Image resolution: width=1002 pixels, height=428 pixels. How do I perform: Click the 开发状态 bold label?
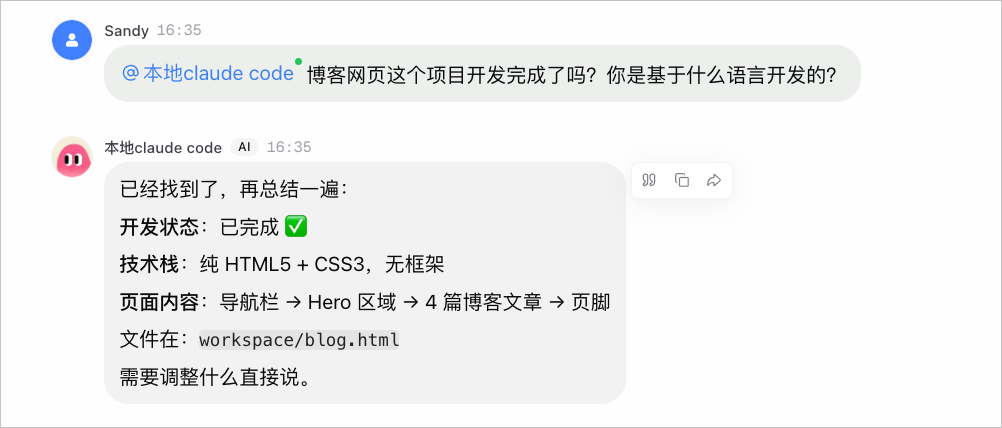[x=159, y=227]
